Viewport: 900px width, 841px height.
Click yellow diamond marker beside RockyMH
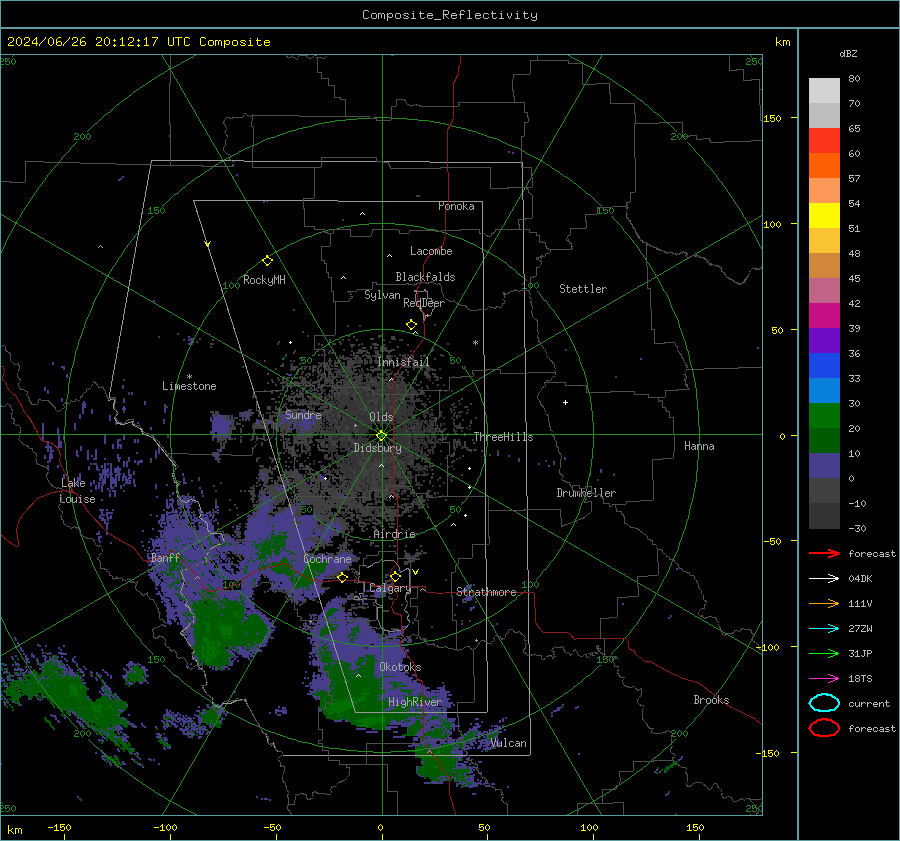click(x=267, y=261)
